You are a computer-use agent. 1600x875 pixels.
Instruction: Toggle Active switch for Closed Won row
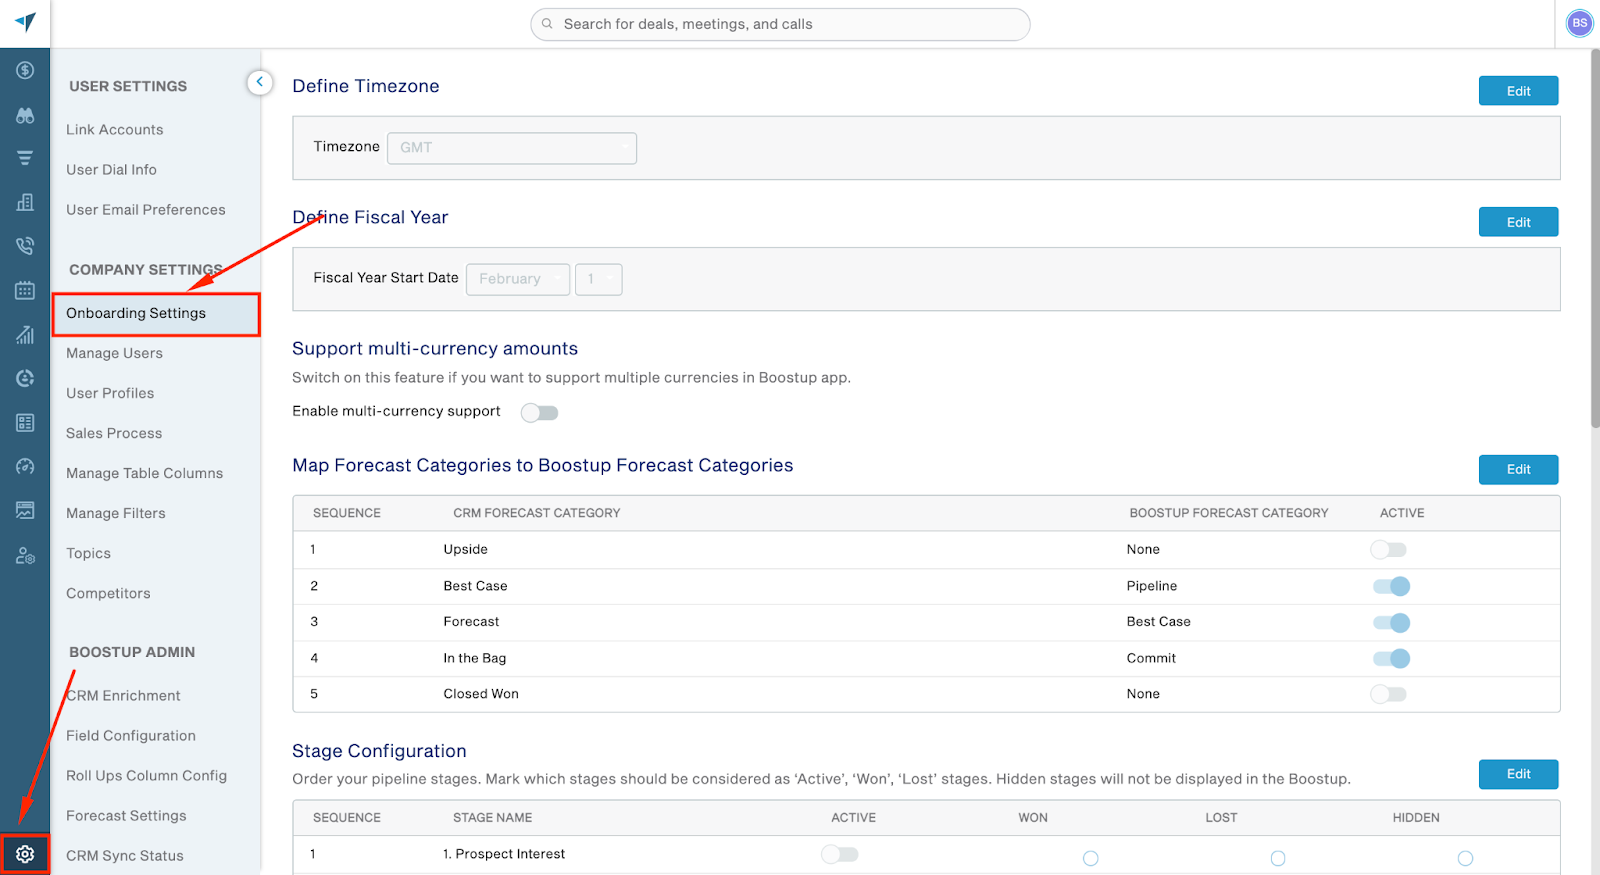coord(1388,694)
